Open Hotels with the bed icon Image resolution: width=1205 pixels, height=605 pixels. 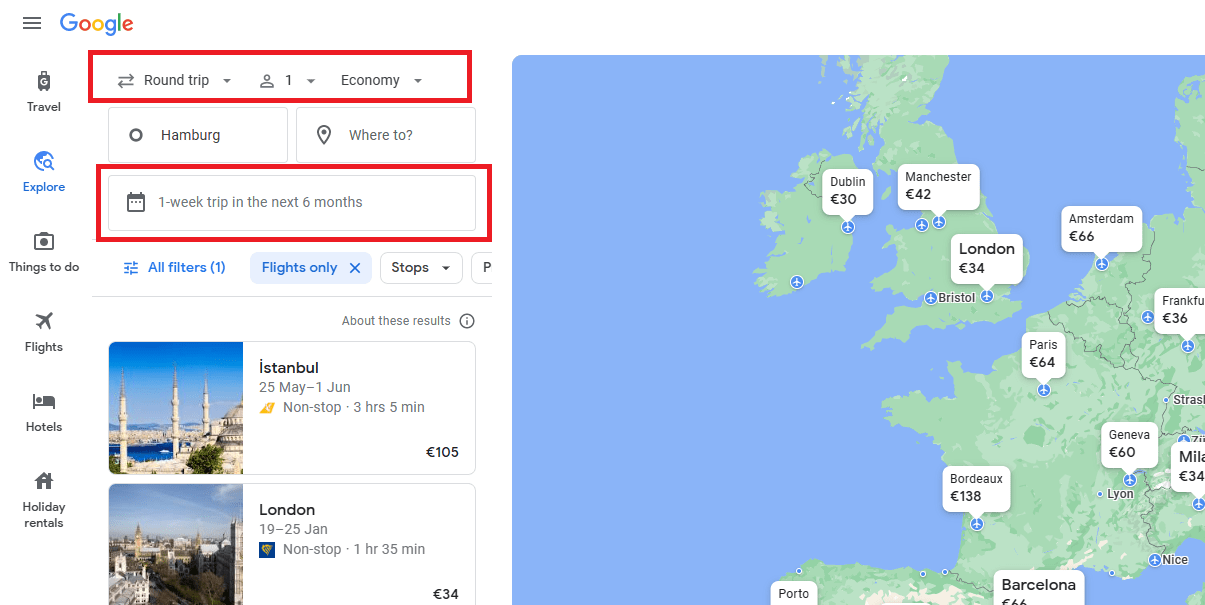tap(44, 401)
